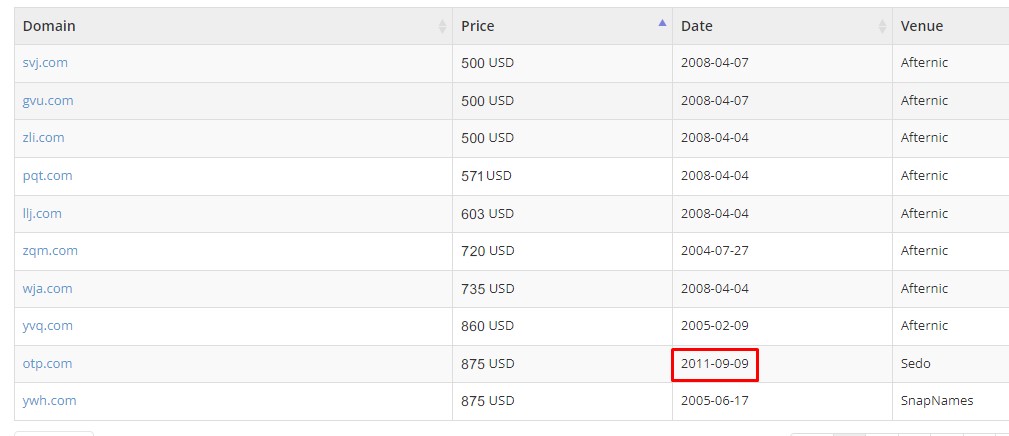This screenshot has width=1009, height=436.
Task: Open the gvu.com domain link
Action: (x=48, y=101)
